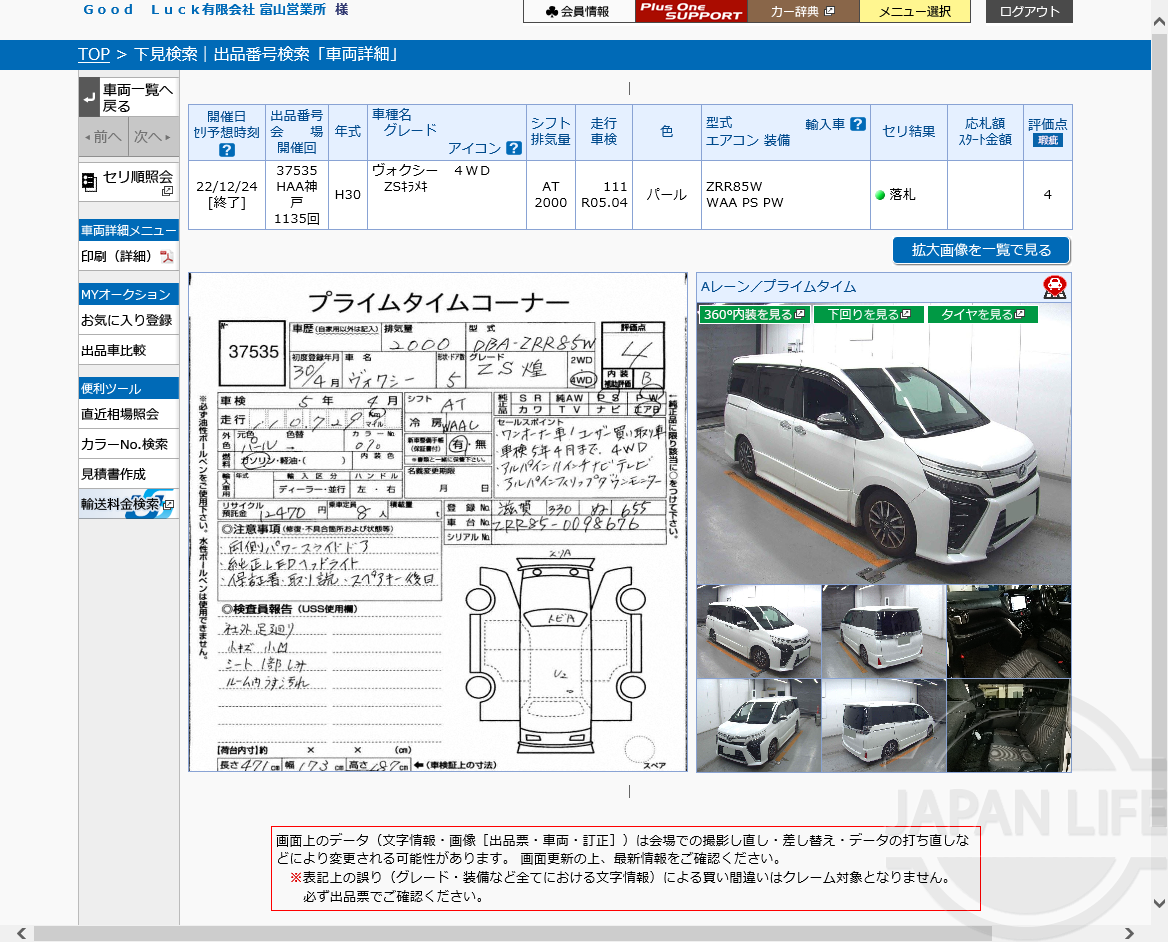This screenshot has height=942, width=1168.
Task: Open the メニュー選択 menu
Action: [914, 12]
